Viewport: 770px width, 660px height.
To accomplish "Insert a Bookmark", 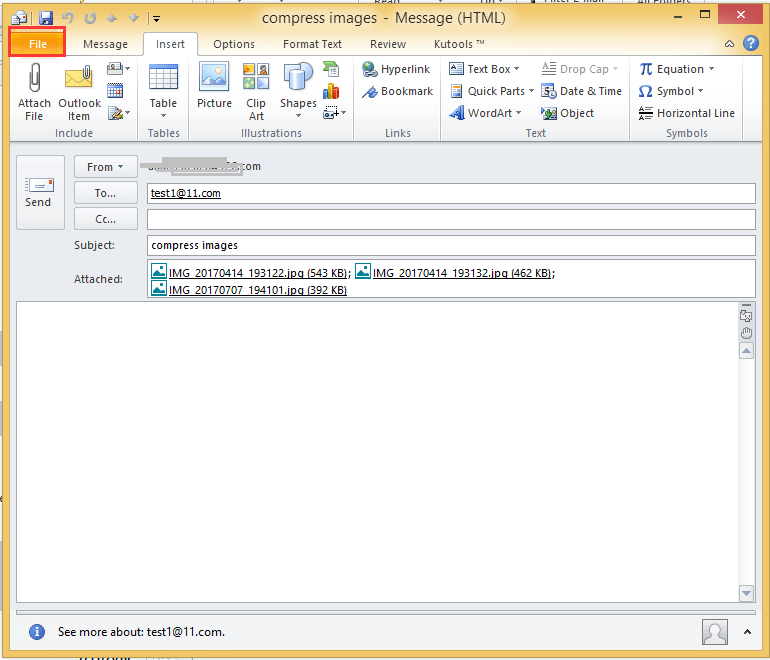I will point(396,91).
